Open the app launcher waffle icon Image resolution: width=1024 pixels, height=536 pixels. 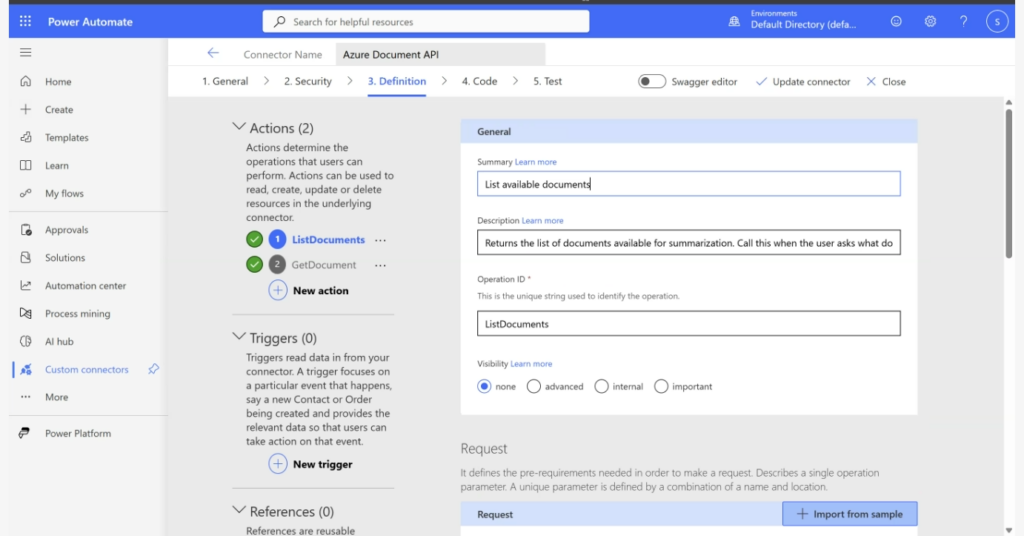(25, 22)
